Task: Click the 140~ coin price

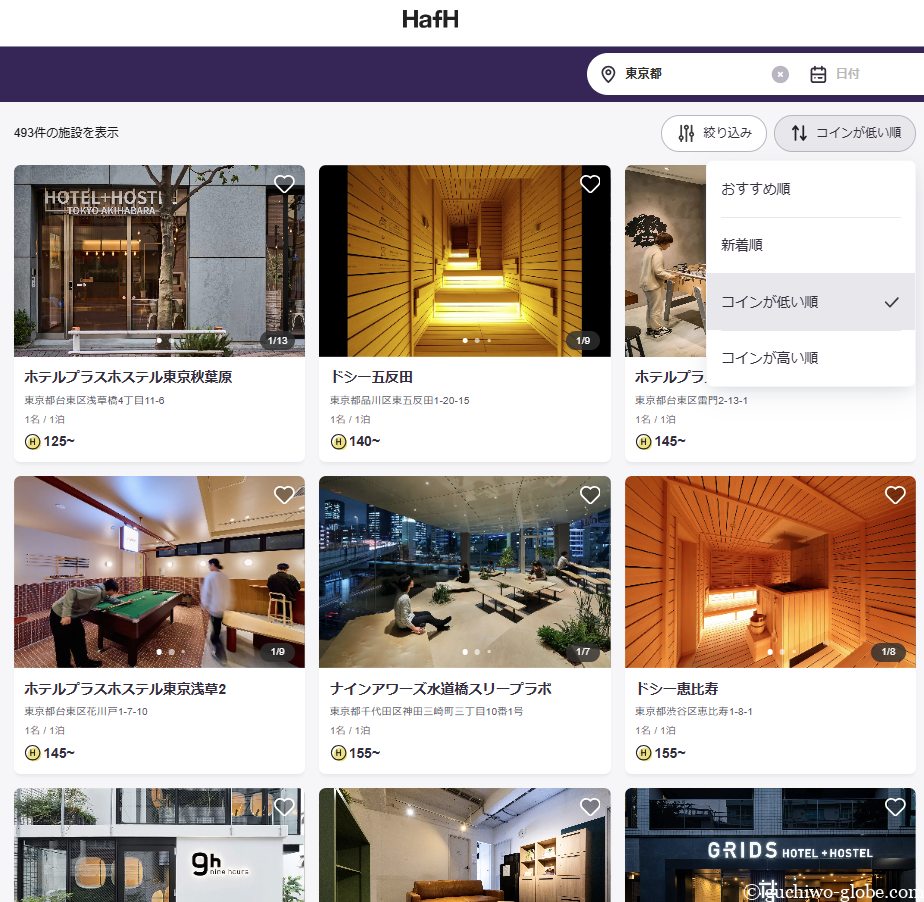Action: pyautogui.click(x=365, y=441)
